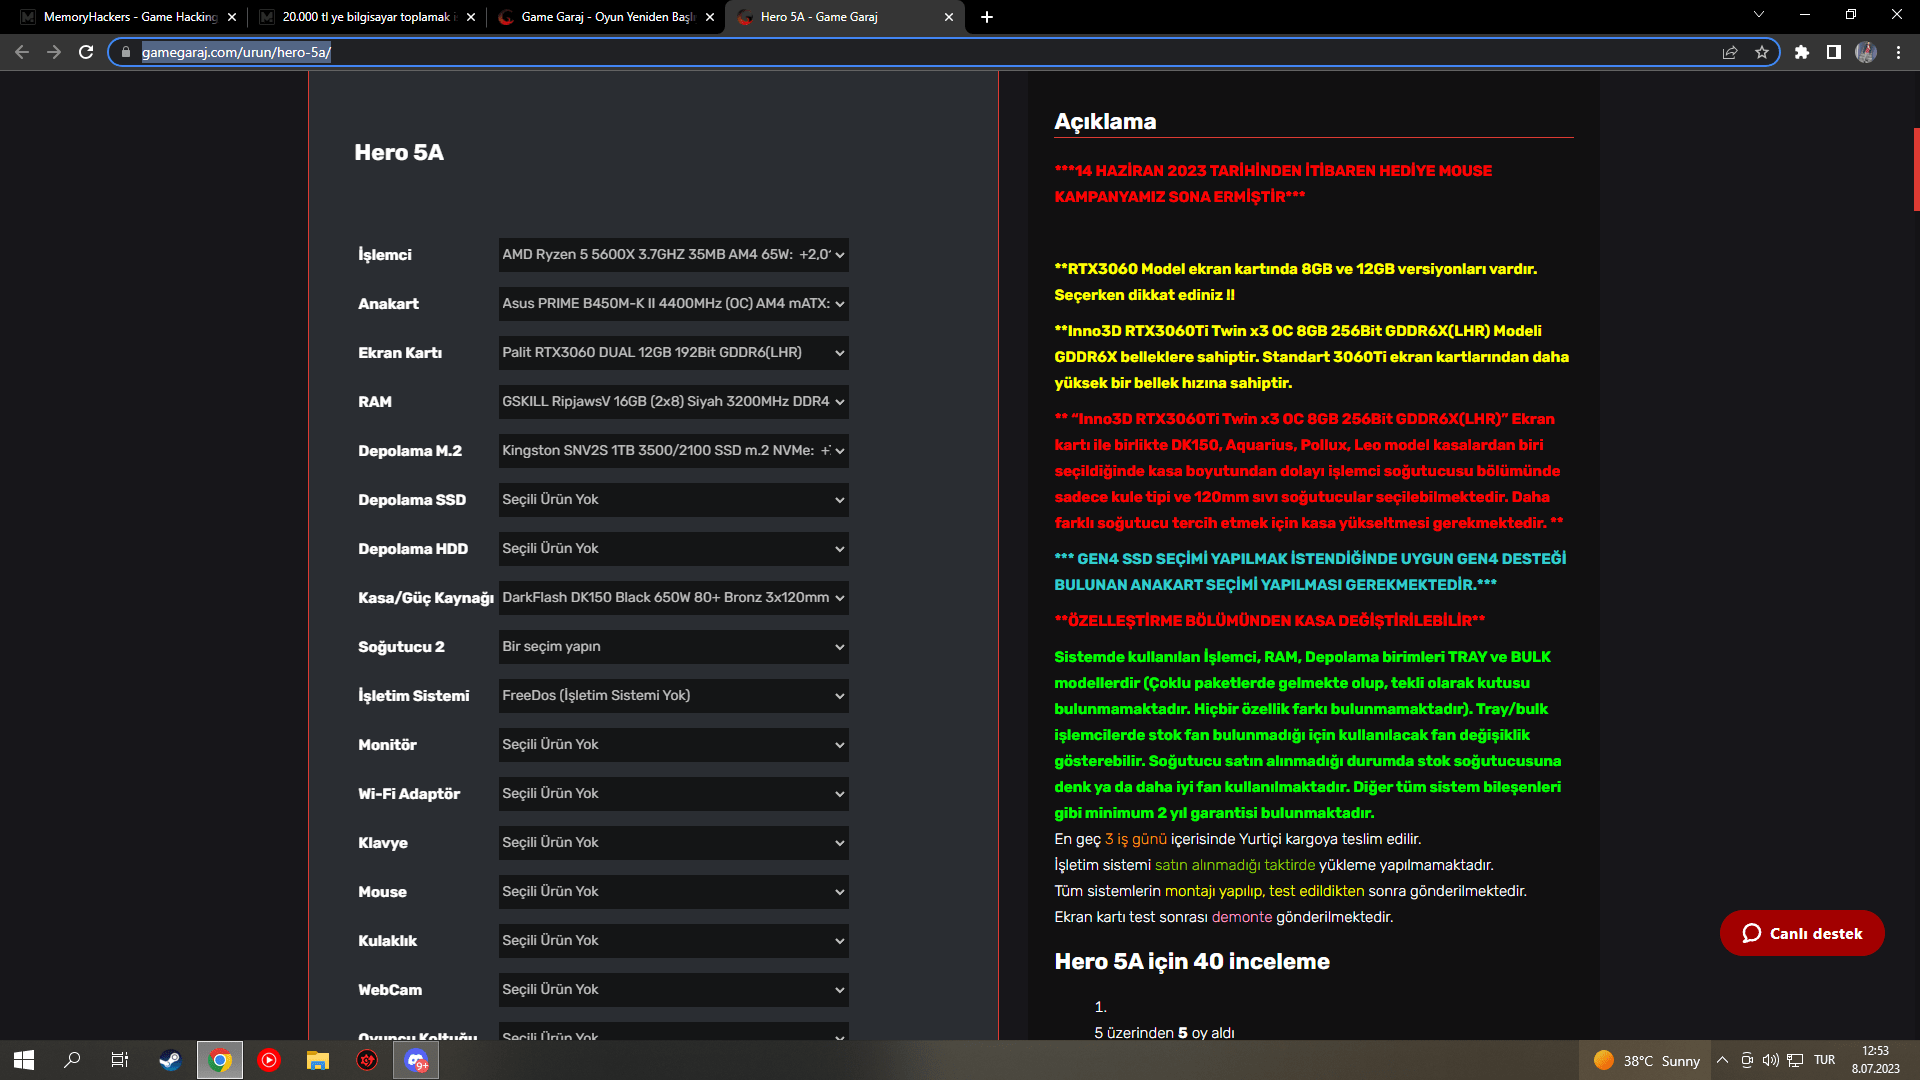The image size is (1920, 1080).
Task: Open the tab search chevron
Action: click(1759, 15)
